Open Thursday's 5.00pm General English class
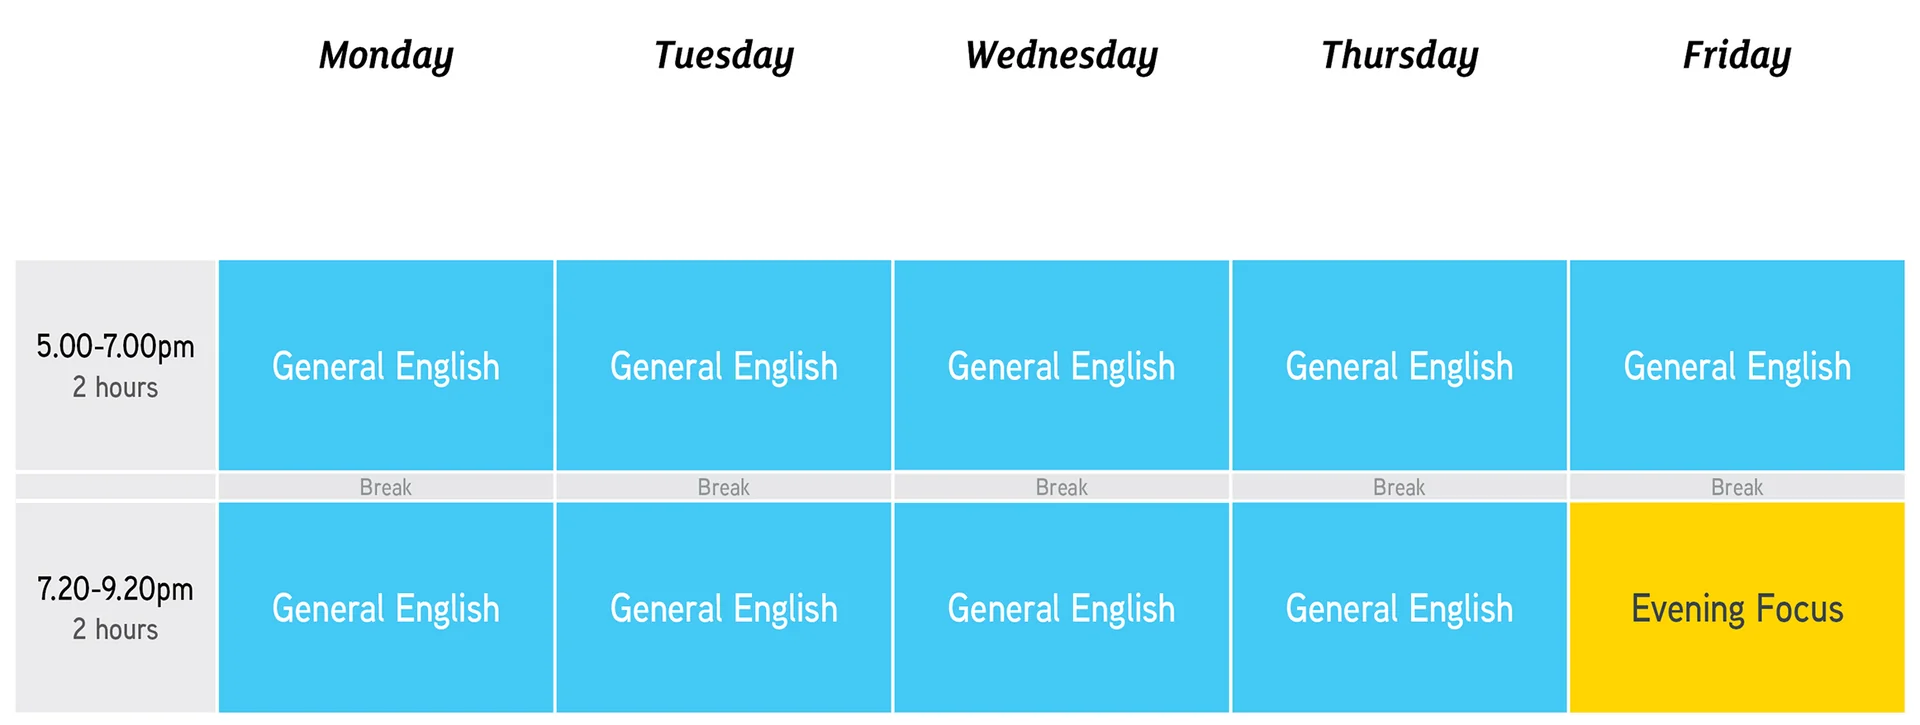This screenshot has height=725, width=1920. coord(1399,366)
